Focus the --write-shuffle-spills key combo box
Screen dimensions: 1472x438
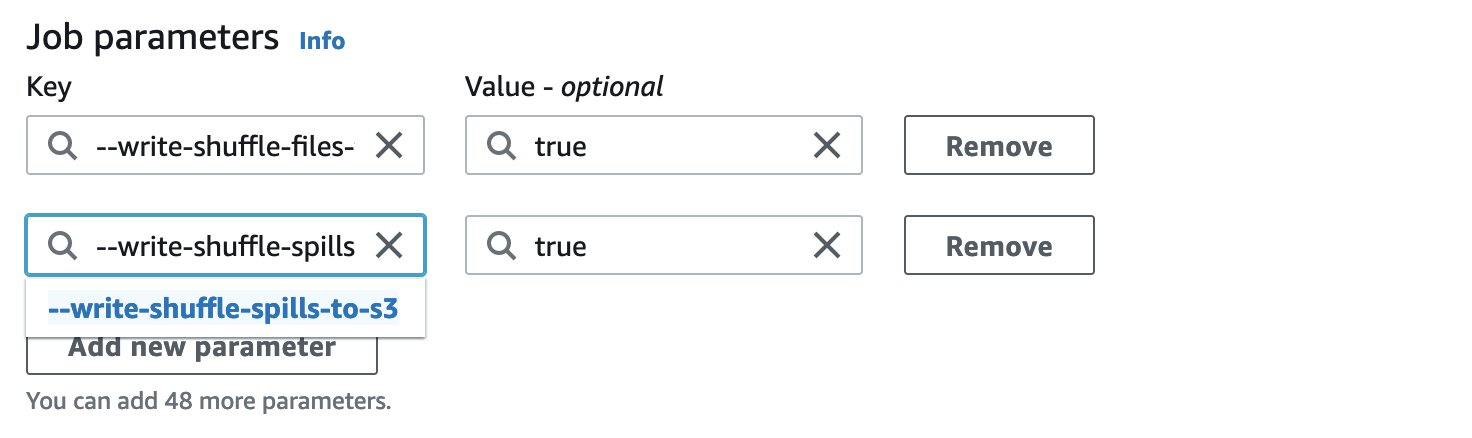226,246
